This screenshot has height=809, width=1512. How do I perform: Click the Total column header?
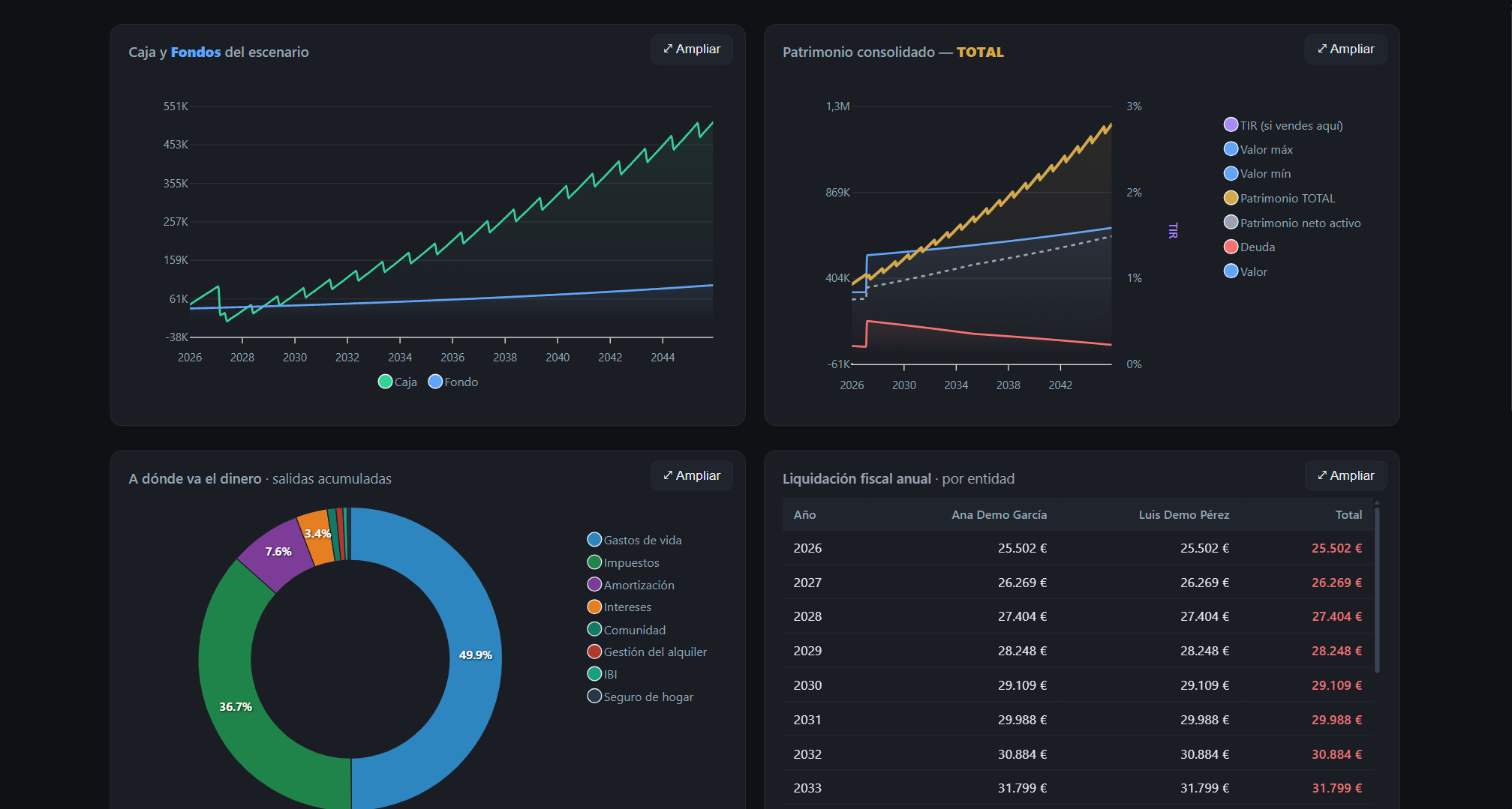(x=1348, y=515)
